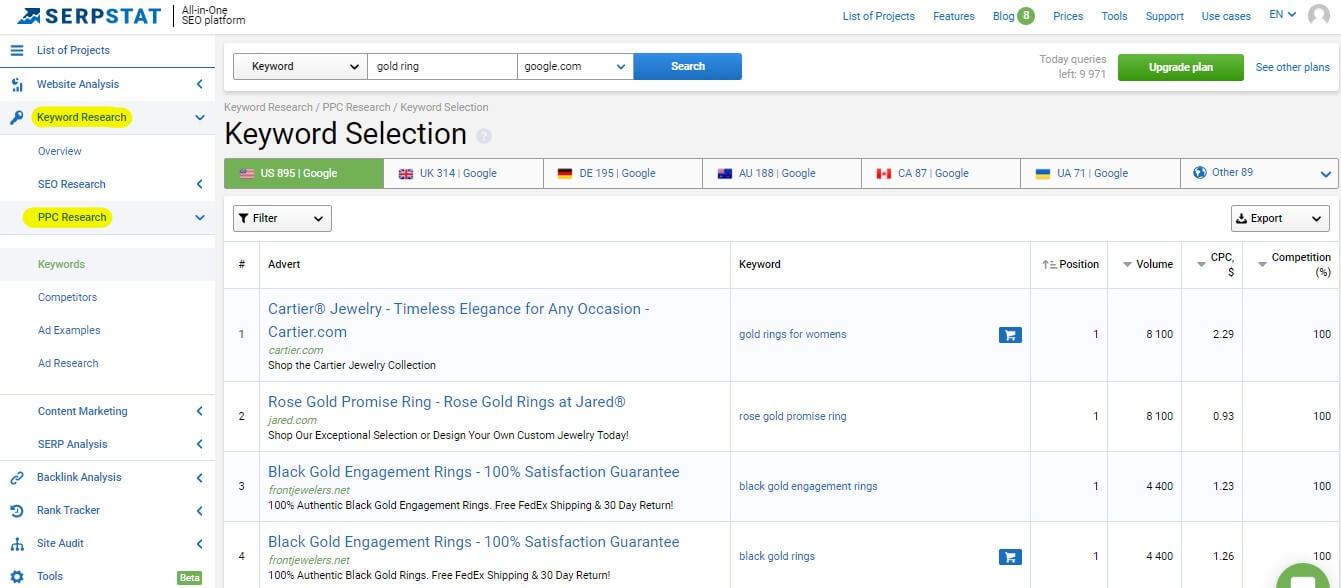Open Features in the top navigation
This screenshot has width=1341, height=588.
pyautogui.click(x=954, y=16)
